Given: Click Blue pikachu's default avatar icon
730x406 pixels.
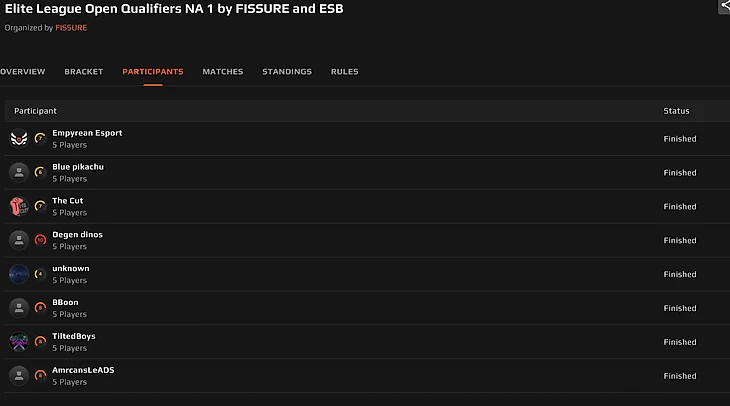Looking at the screenshot, I should 18,173.
